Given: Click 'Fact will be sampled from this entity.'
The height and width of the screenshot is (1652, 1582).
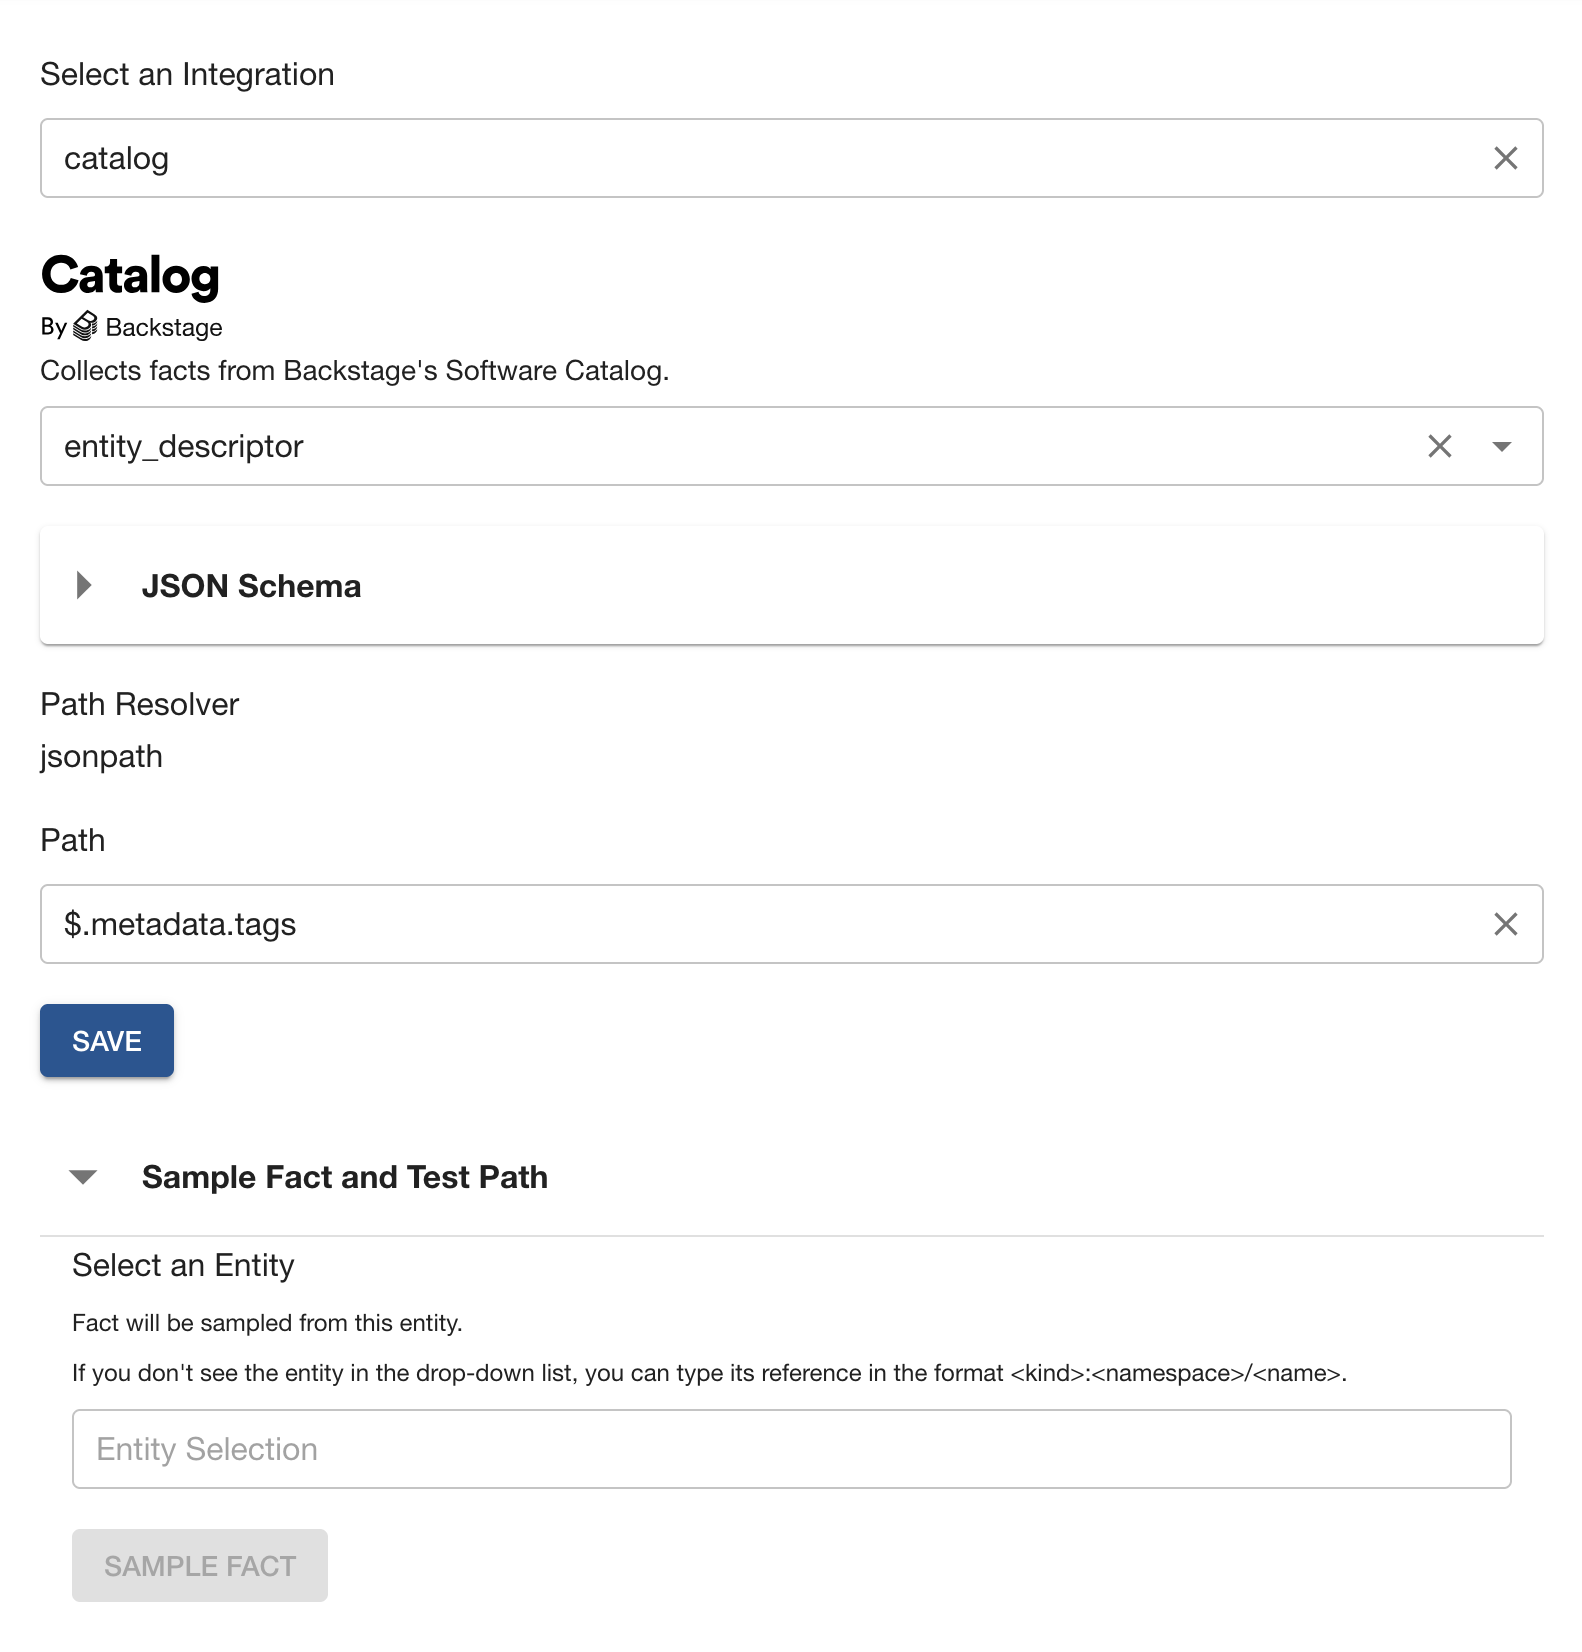Looking at the screenshot, I should pos(267,1323).
